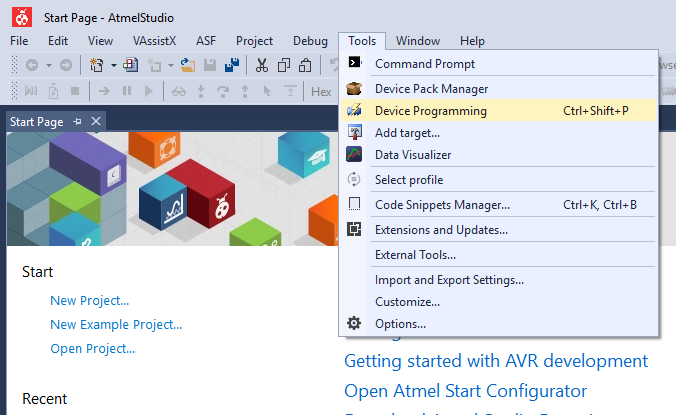Click the Save toolbar icon
Image resolution: width=676 pixels, height=415 pixels.
point(210,66)
